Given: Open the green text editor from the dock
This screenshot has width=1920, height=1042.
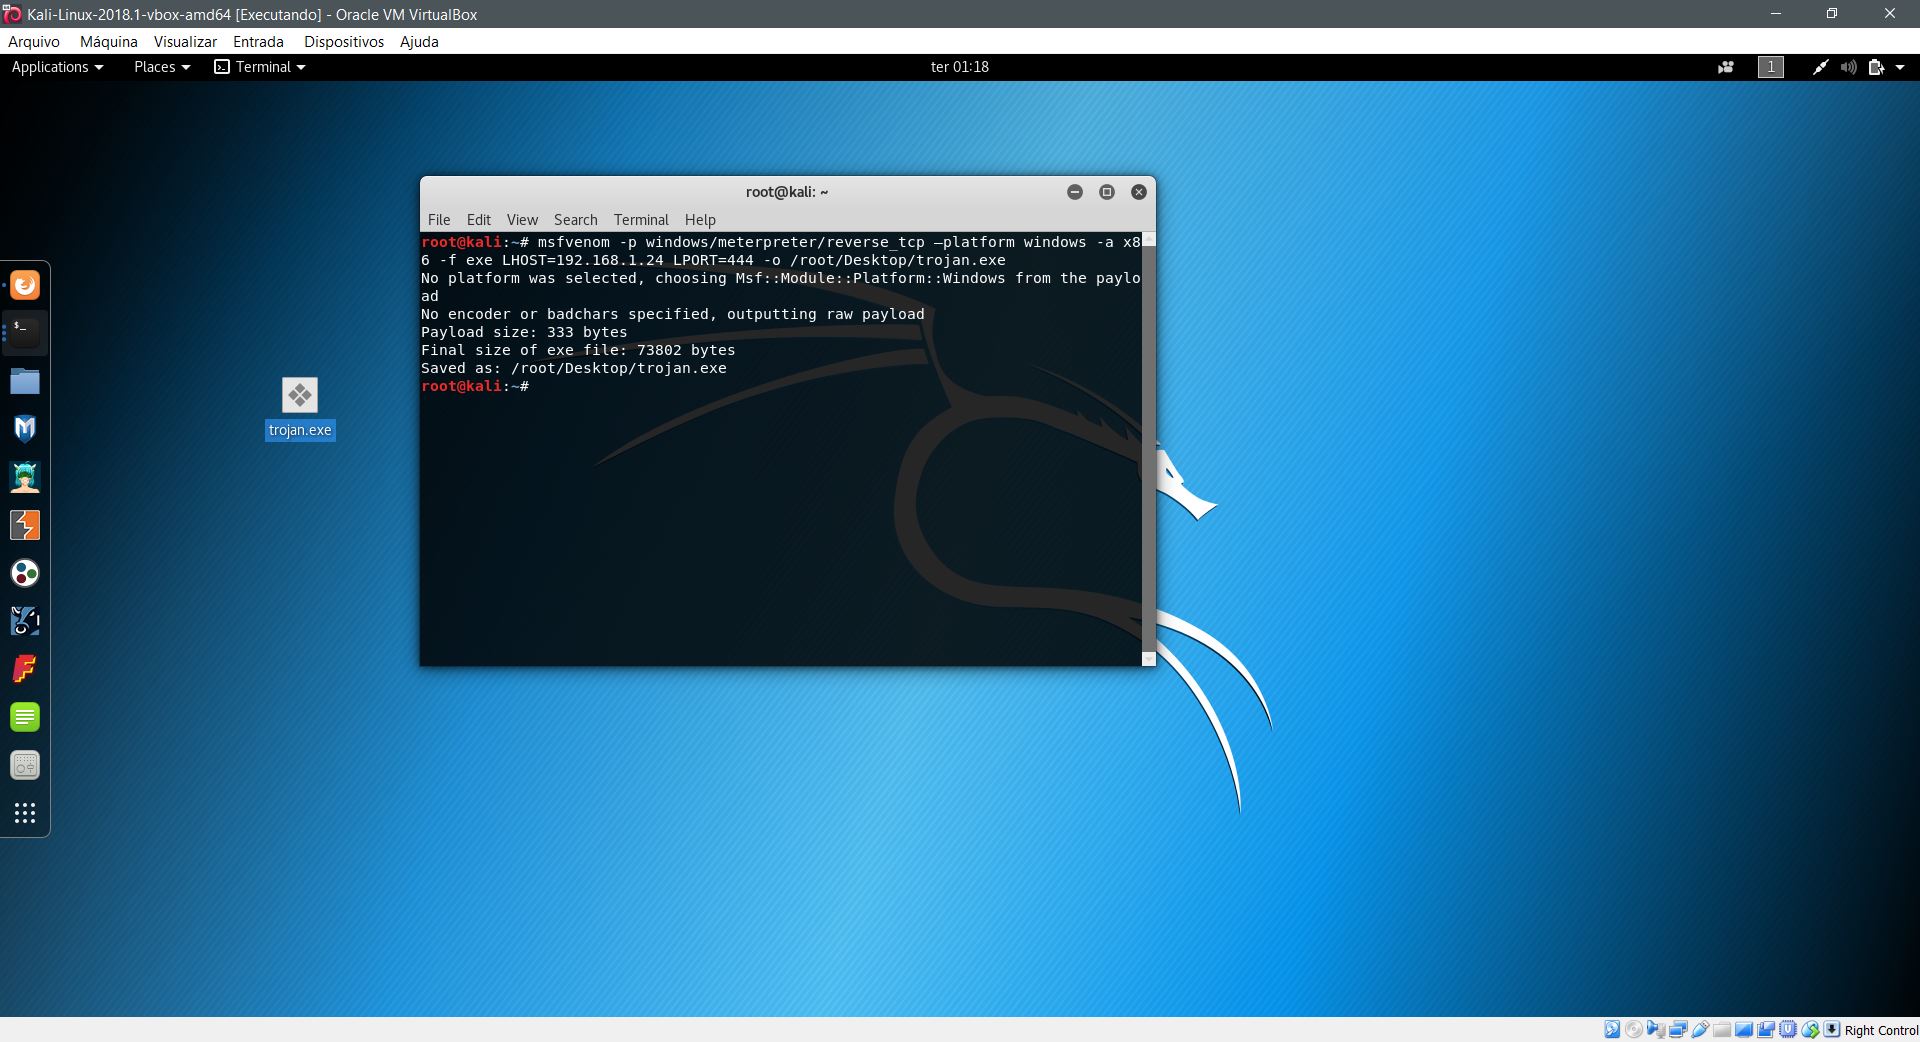Looking at the screenshot, I should (x=24, y=716).
